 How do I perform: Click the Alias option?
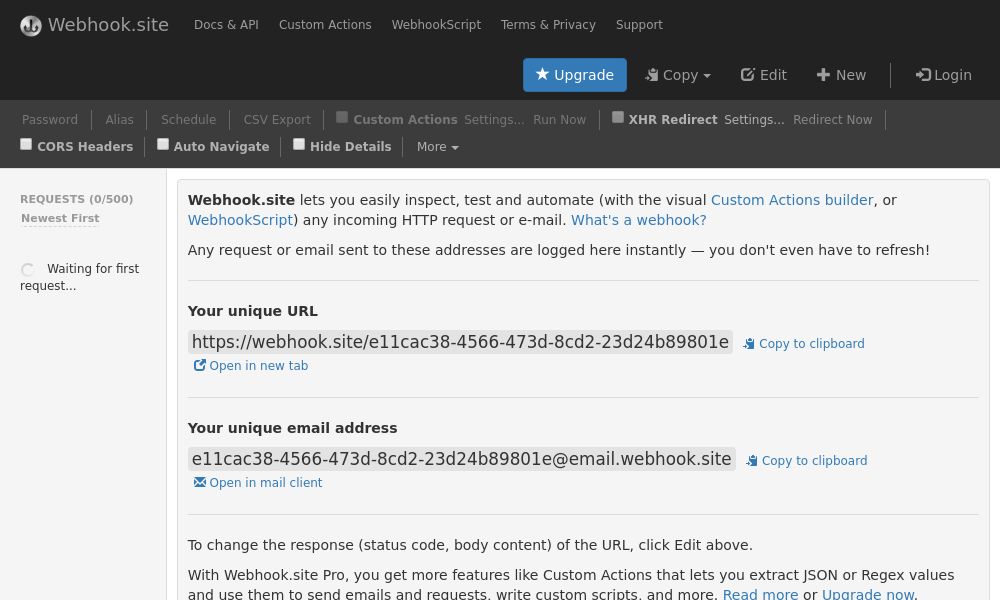[x=119, y=120]
